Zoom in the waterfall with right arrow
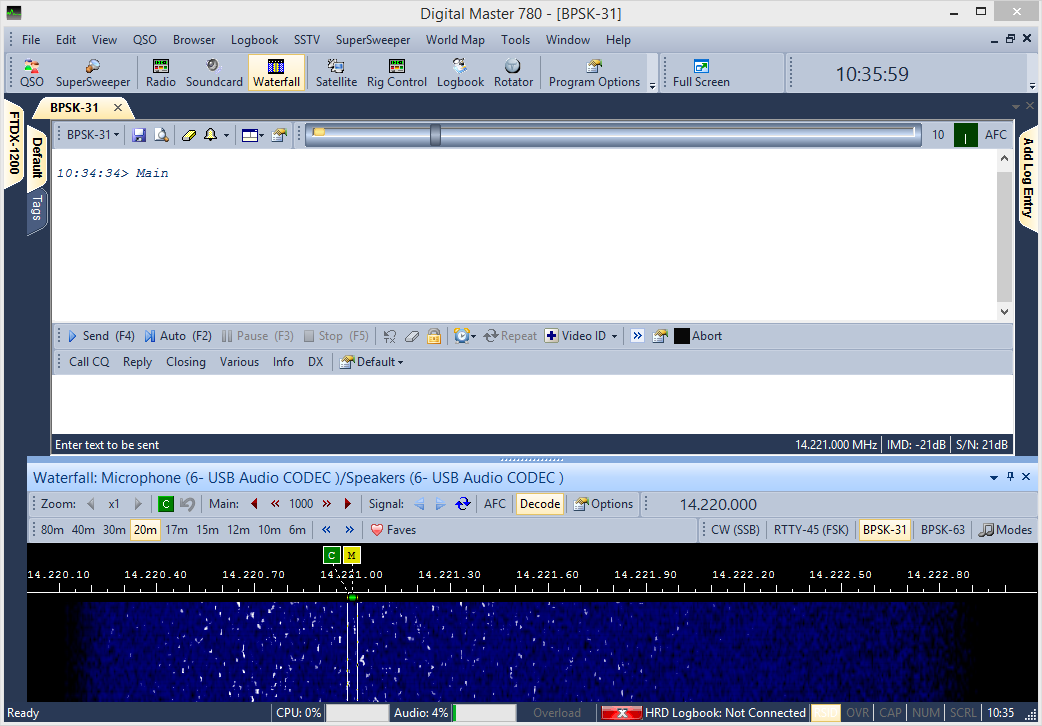The height and width of the screenshot is (726, 1042). pos(138,504)
